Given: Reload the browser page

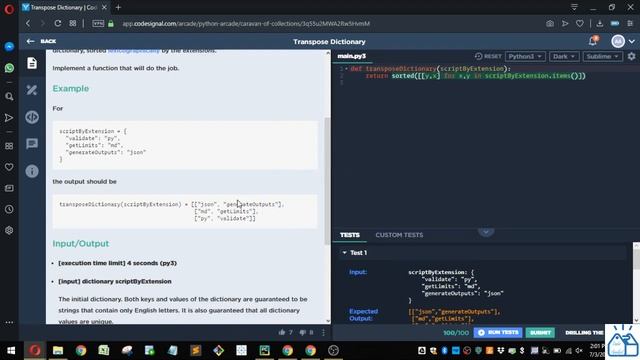Looking at the screenshot, I should [x=58, y=23].
